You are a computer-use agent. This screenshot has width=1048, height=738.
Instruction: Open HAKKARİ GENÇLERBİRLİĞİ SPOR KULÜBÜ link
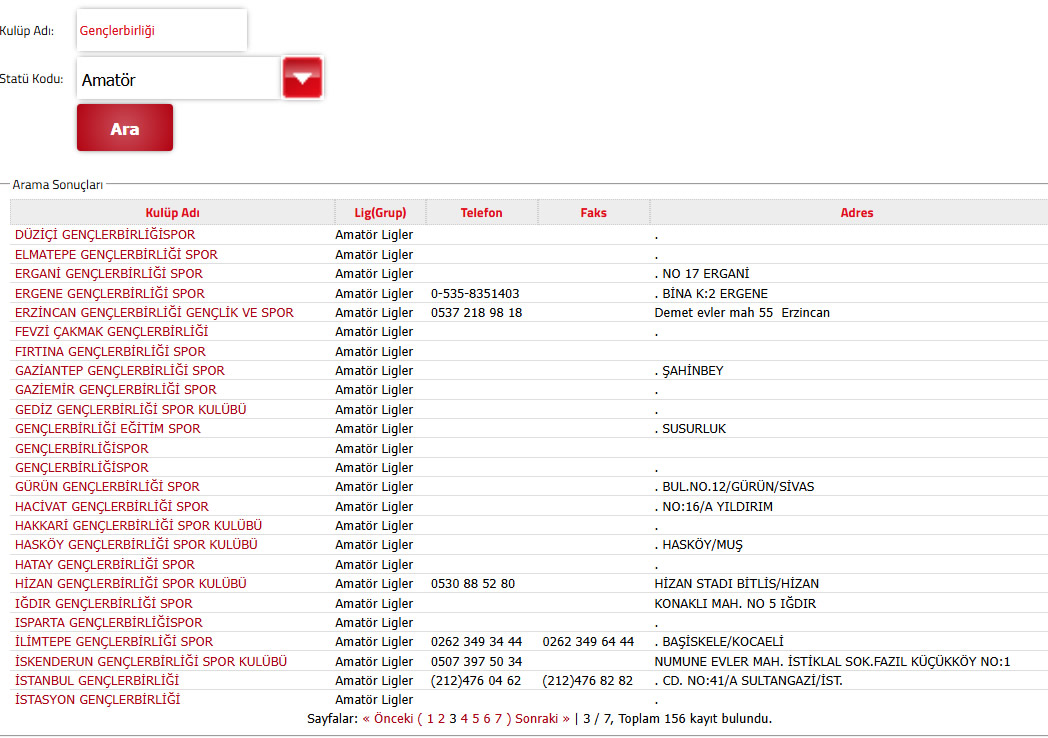tap(138, 525)
